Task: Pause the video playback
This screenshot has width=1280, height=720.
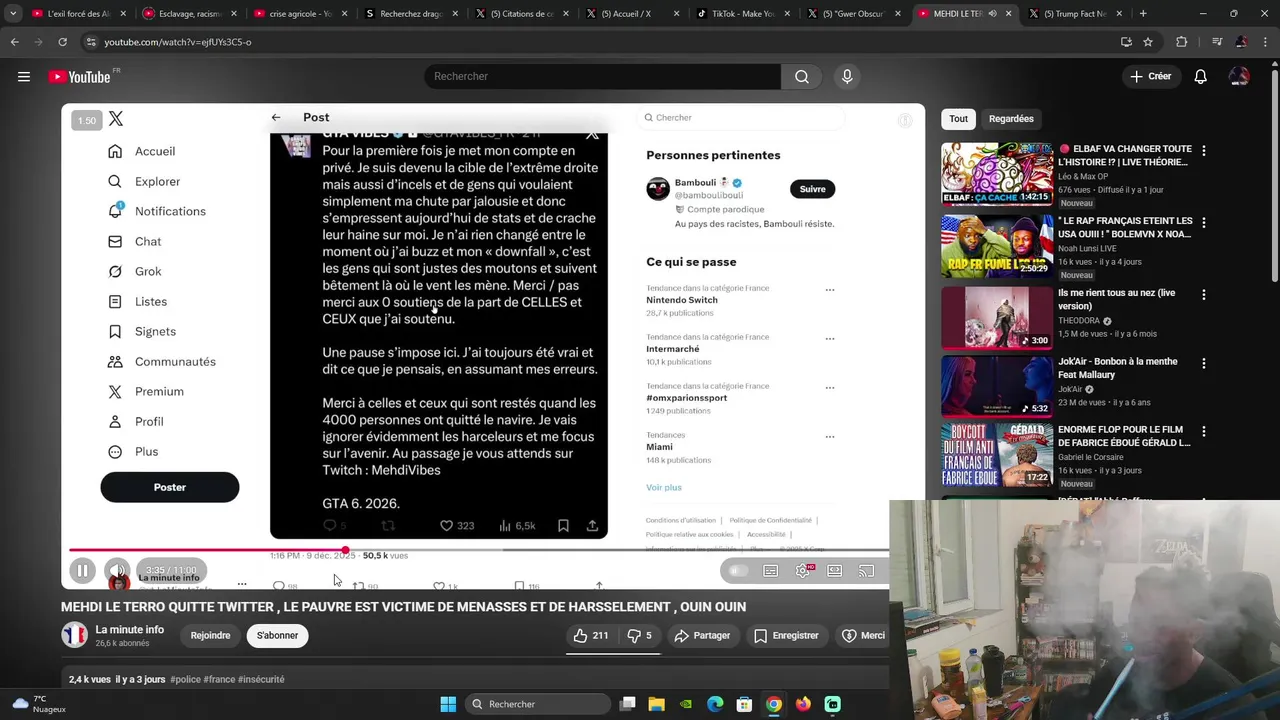Action: pos(83,571)
